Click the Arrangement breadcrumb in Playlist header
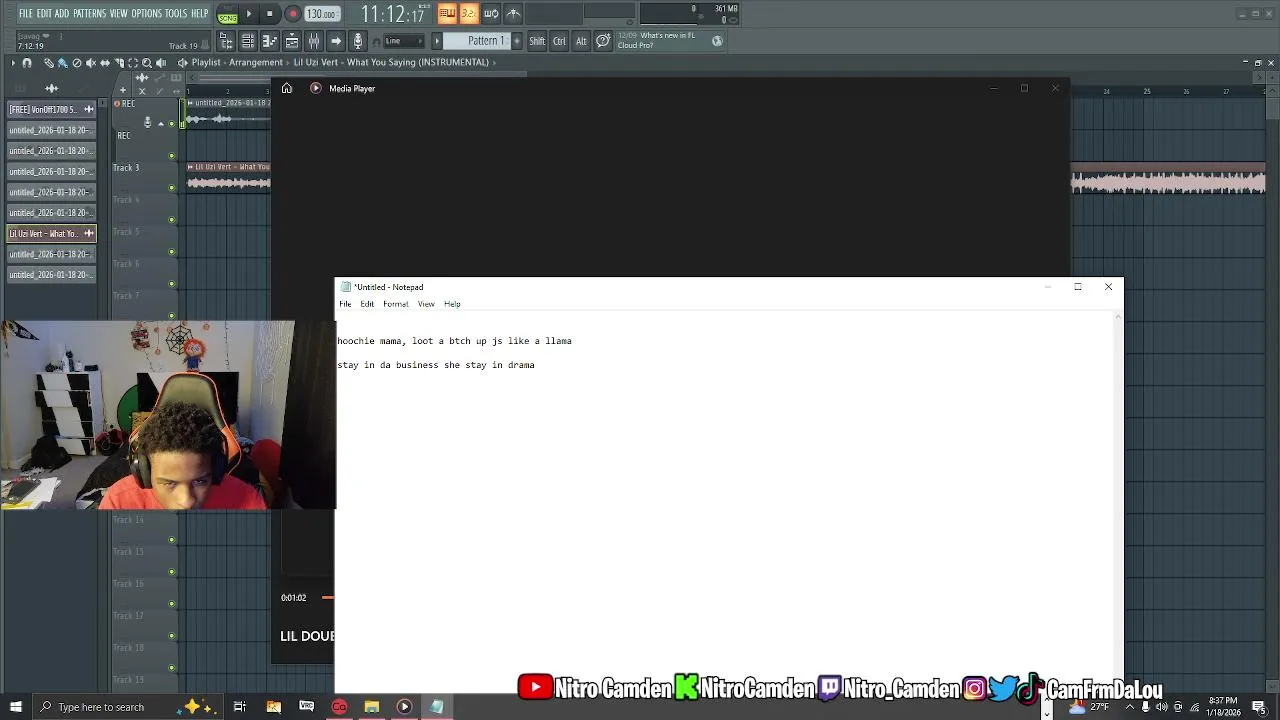1280x720 pixels. pyautogui.click(x=256, y=63)
